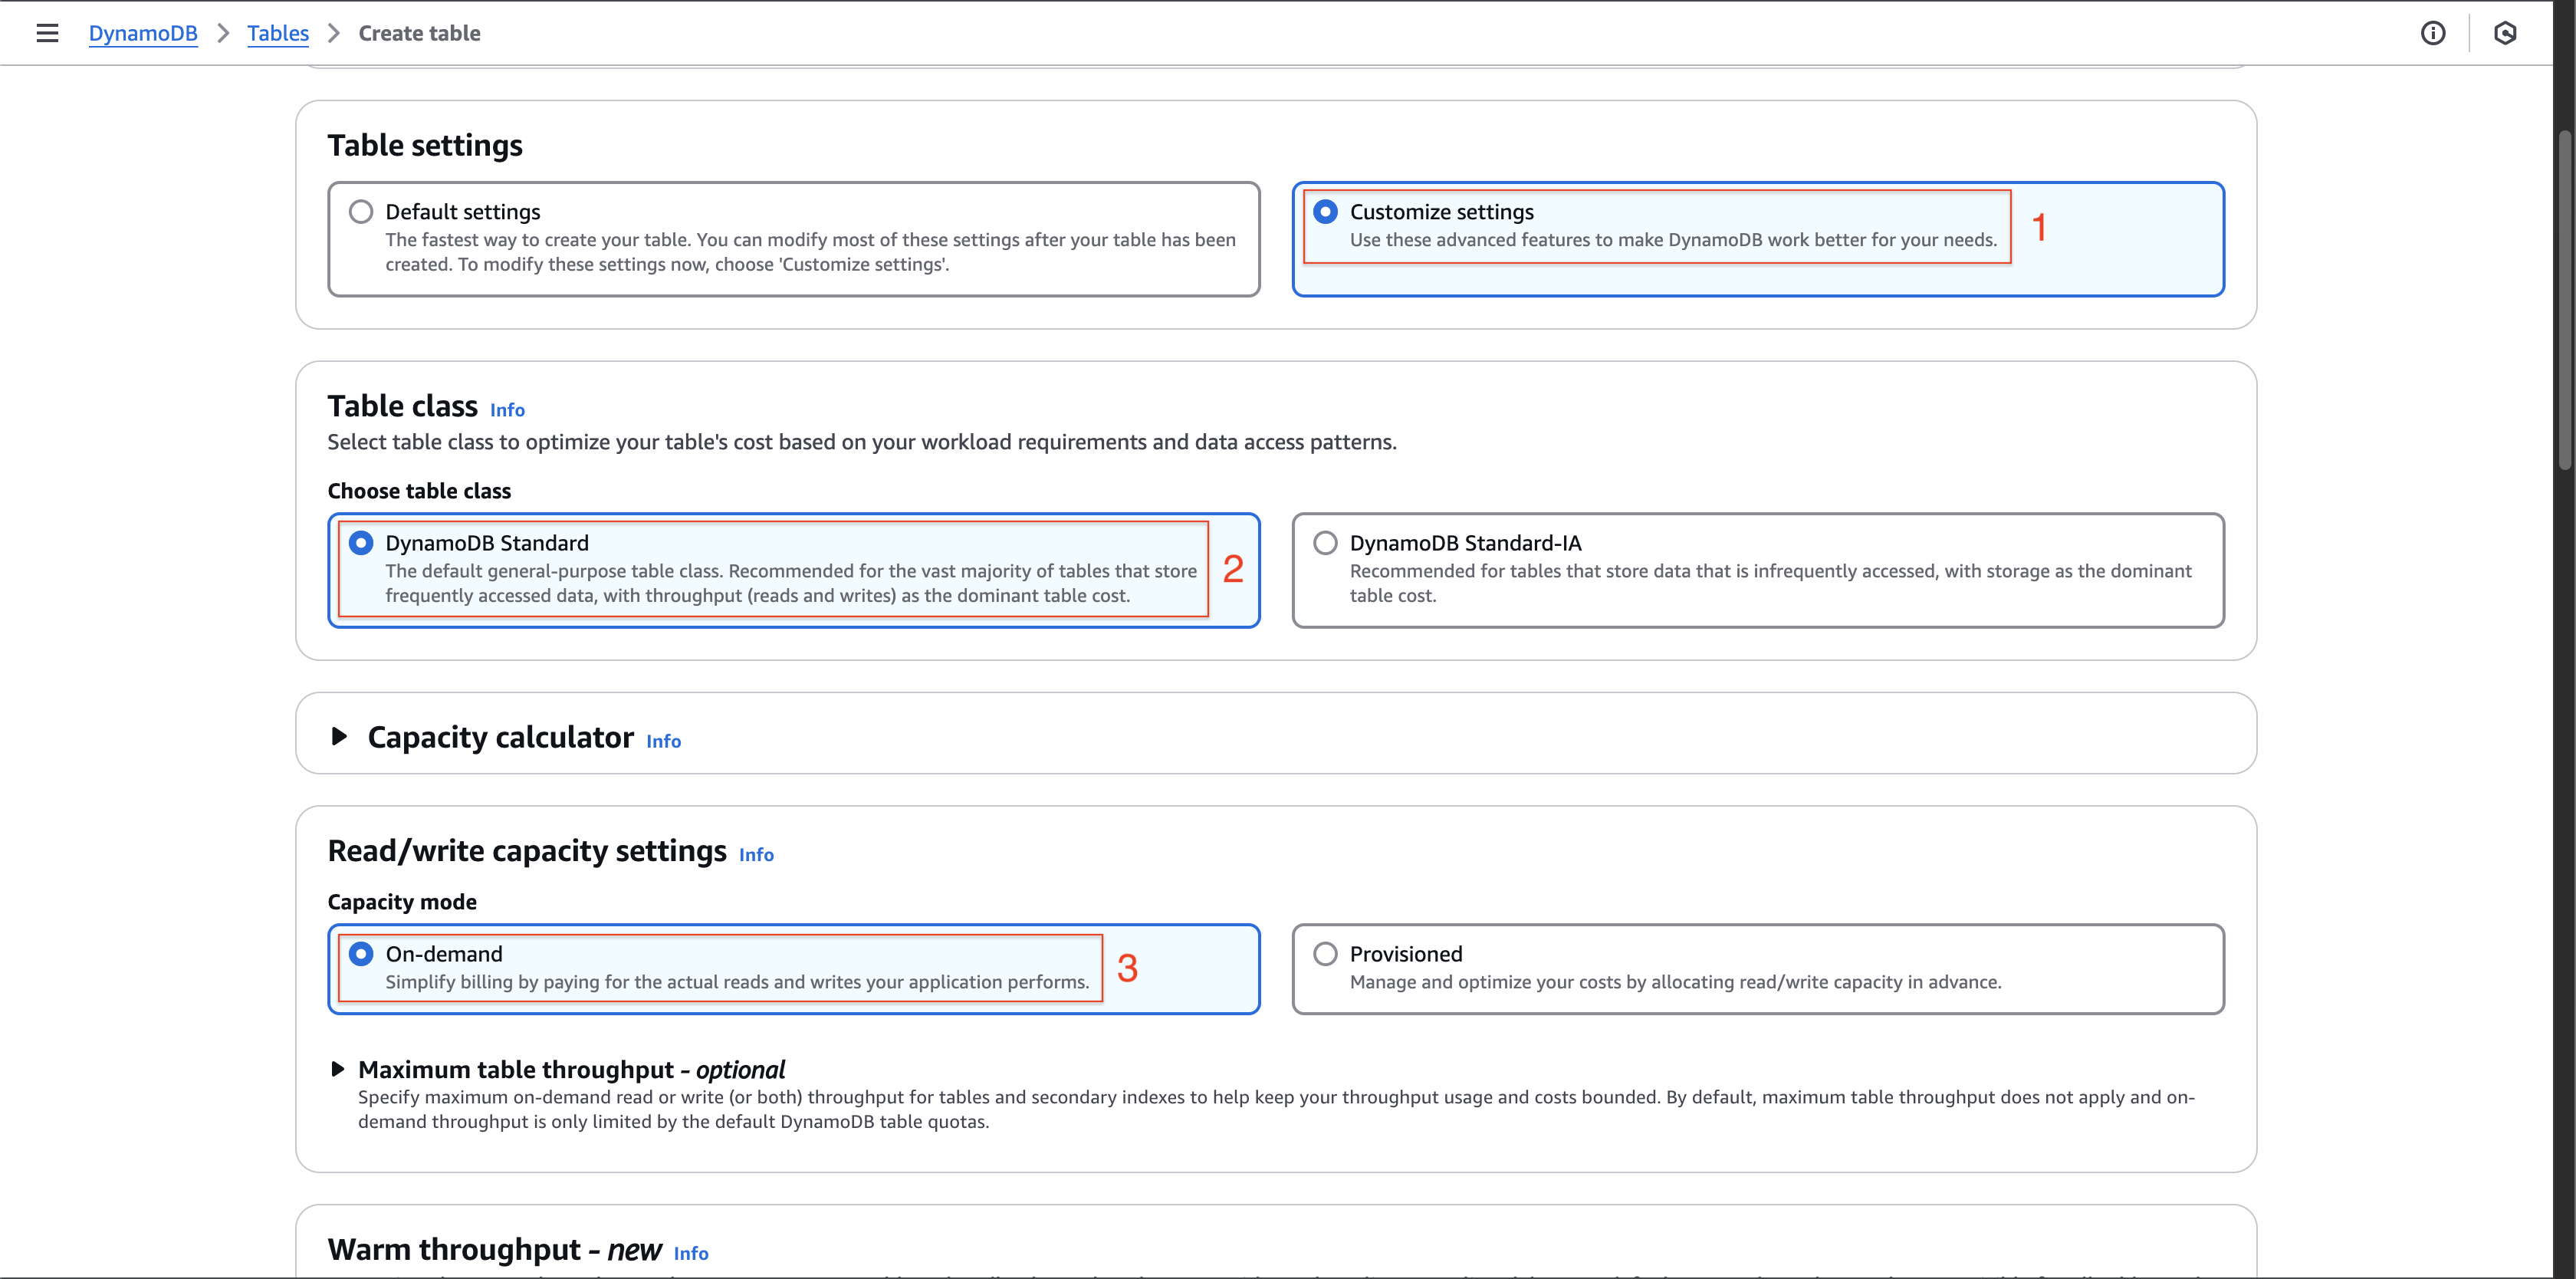The image size is (2576, 1279).
Task: Open Info link for Read/write capacity settings
Action: tap(756, 855)
